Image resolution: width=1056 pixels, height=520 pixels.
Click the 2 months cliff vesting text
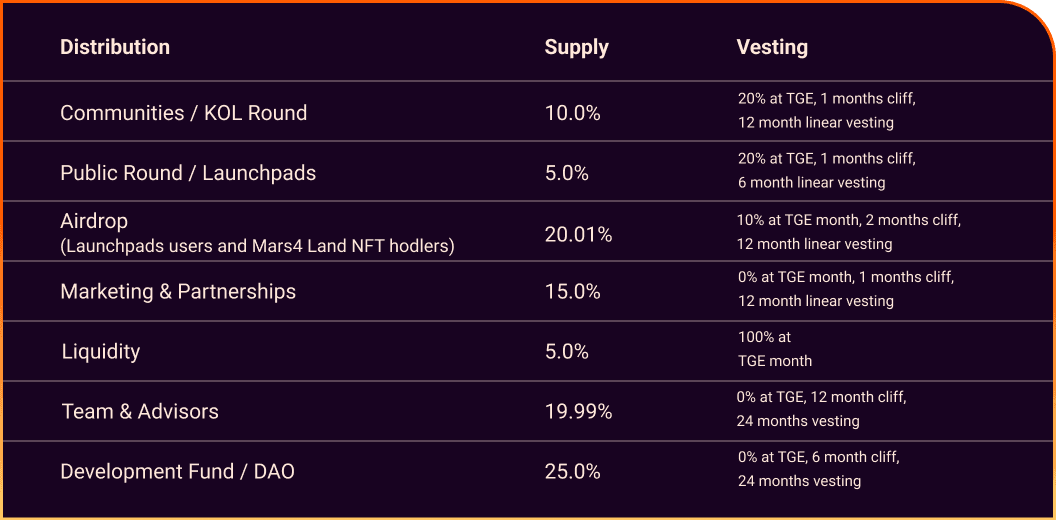point(849,220)
